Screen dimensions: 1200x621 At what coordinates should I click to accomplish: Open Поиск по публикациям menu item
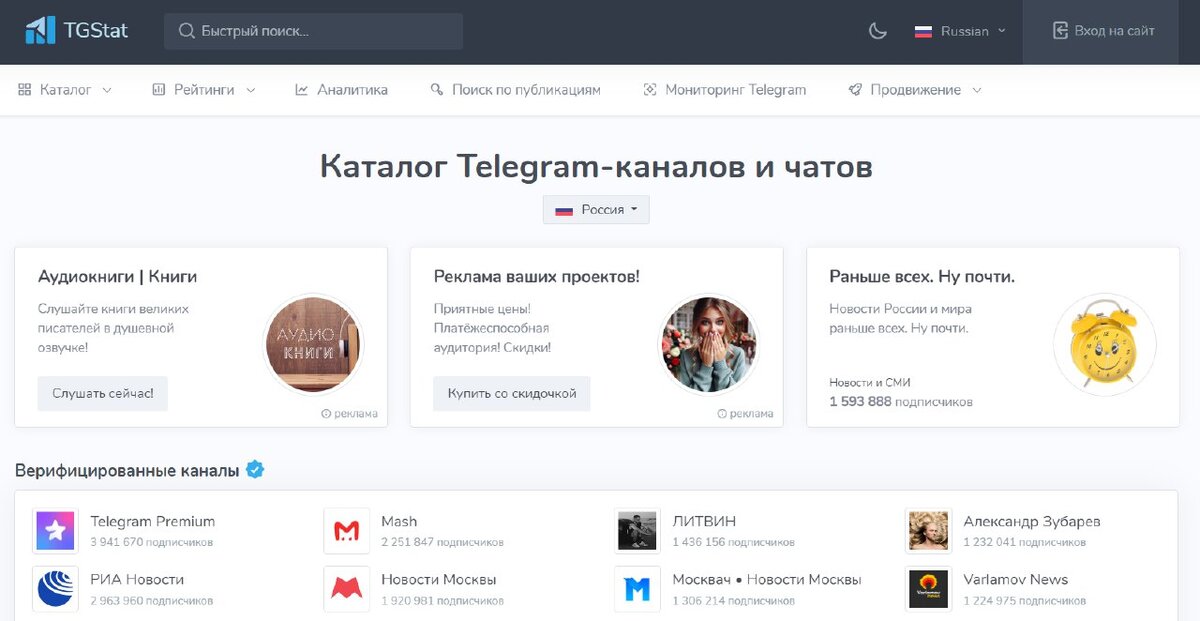pyautogui.click(x=515, y=90)
